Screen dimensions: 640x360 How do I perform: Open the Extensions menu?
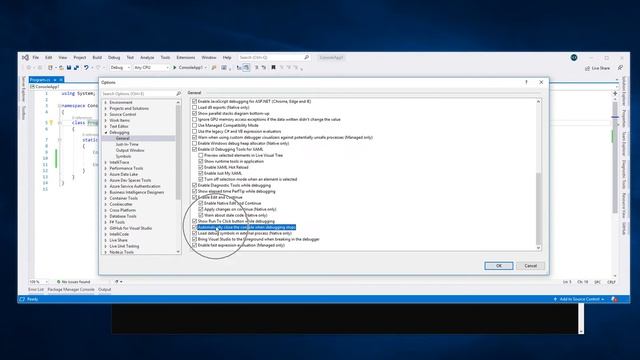pos(186,58)
